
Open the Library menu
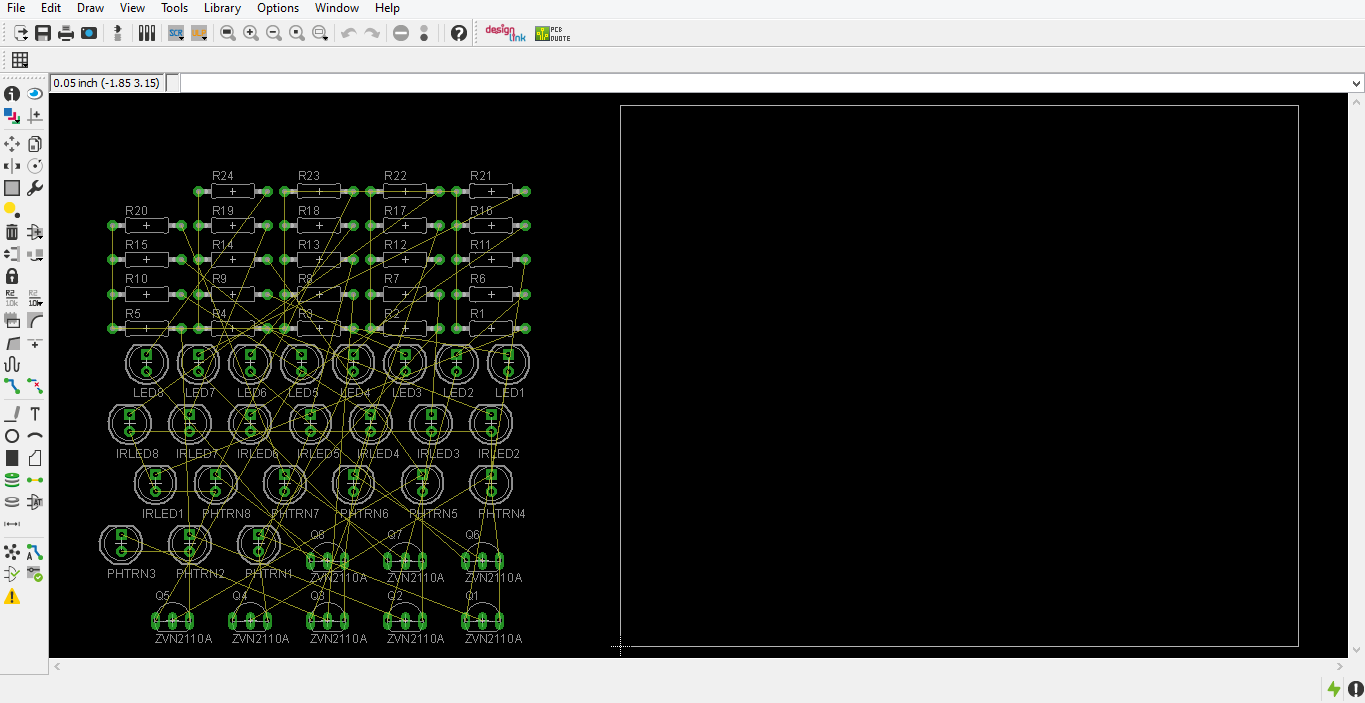(222, 8)
